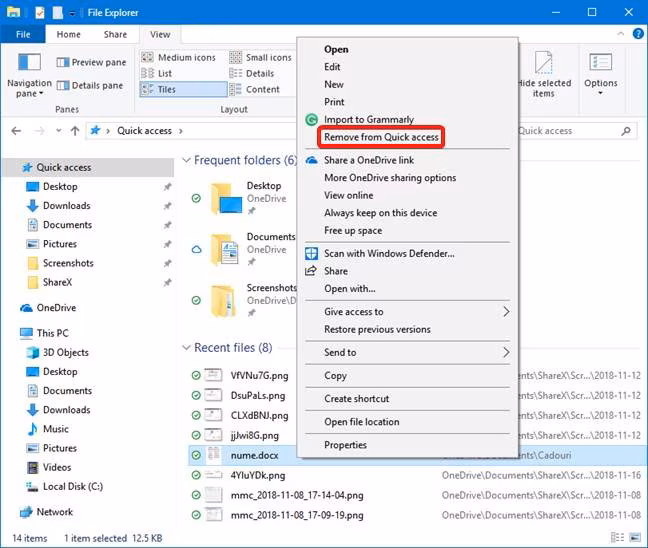This screenshot has height=548, width=648.
Task: Click Quick access in address bar
Action: pos(144,131)
